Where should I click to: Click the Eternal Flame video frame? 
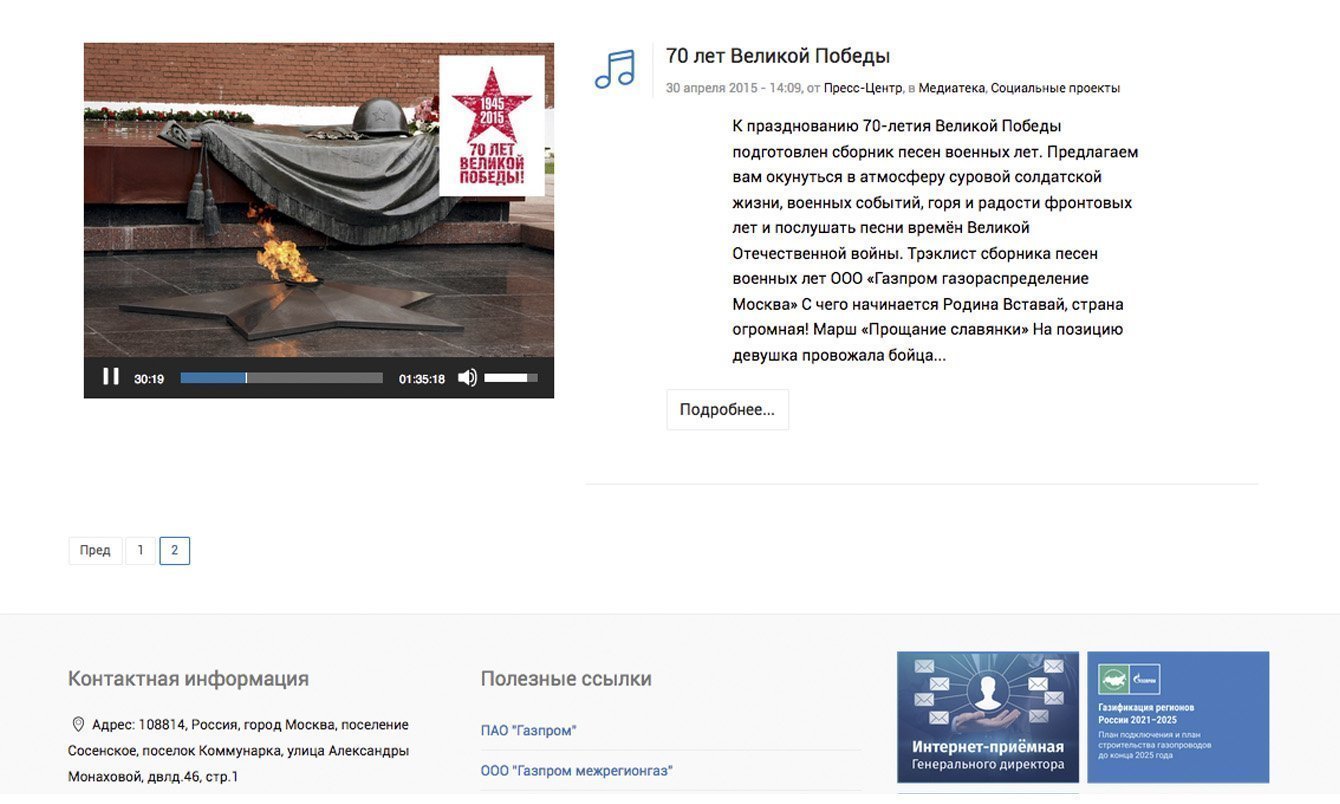coord(318,200)
